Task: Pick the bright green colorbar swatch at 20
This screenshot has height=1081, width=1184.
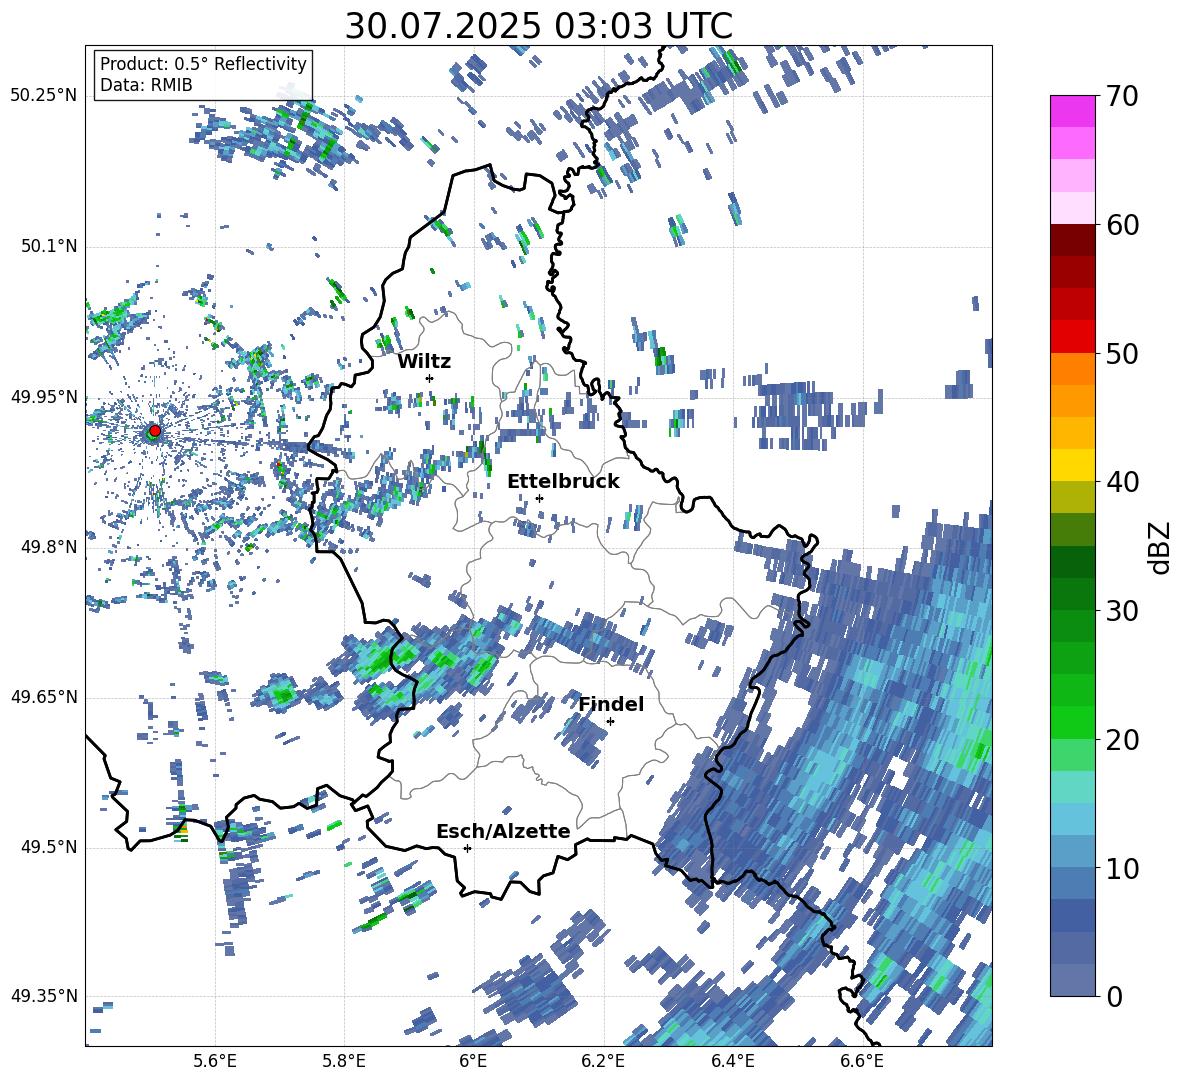Action: click(x=1072, y=722)
